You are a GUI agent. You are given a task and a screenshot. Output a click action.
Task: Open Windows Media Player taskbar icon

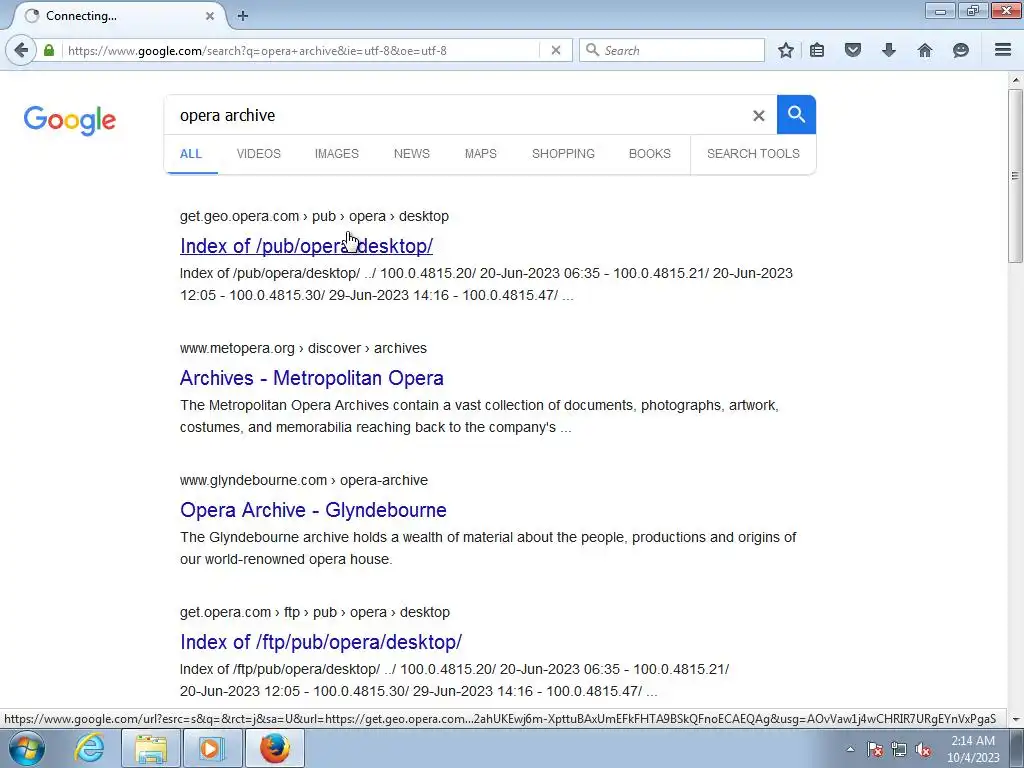click(211, 748)
